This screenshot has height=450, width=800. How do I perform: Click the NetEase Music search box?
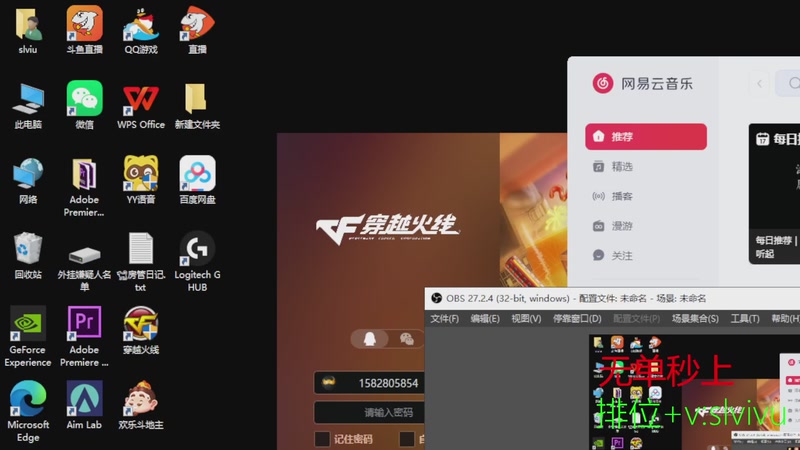pos(788,83)
